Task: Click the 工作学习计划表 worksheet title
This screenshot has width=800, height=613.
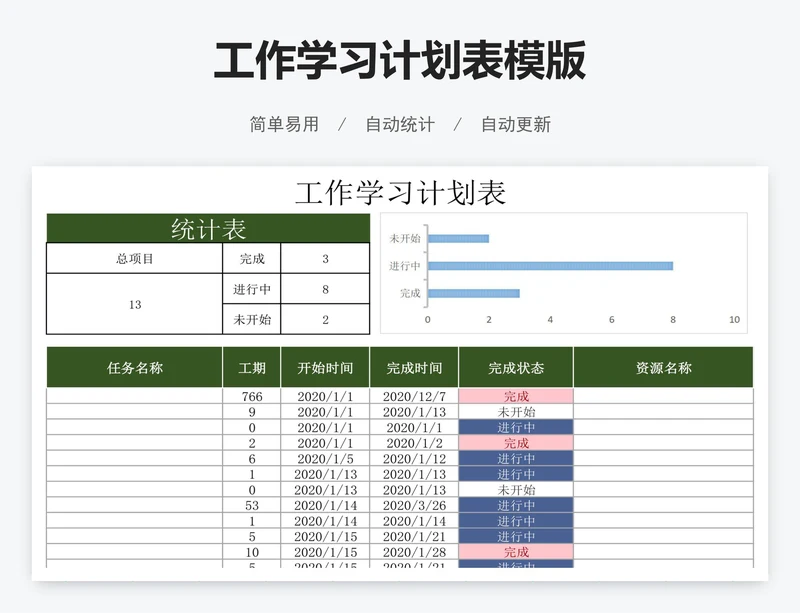Action: (400, 192)
